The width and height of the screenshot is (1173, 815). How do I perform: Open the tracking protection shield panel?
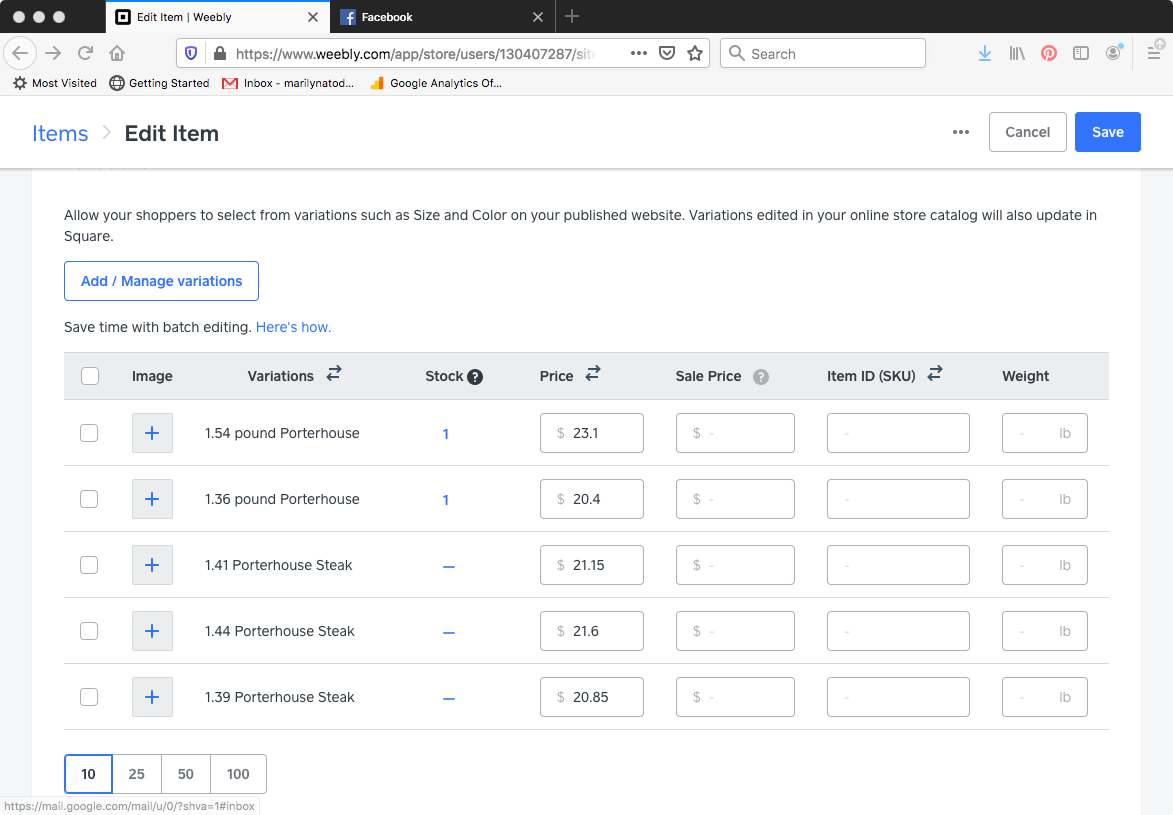(x=190, y=53)
